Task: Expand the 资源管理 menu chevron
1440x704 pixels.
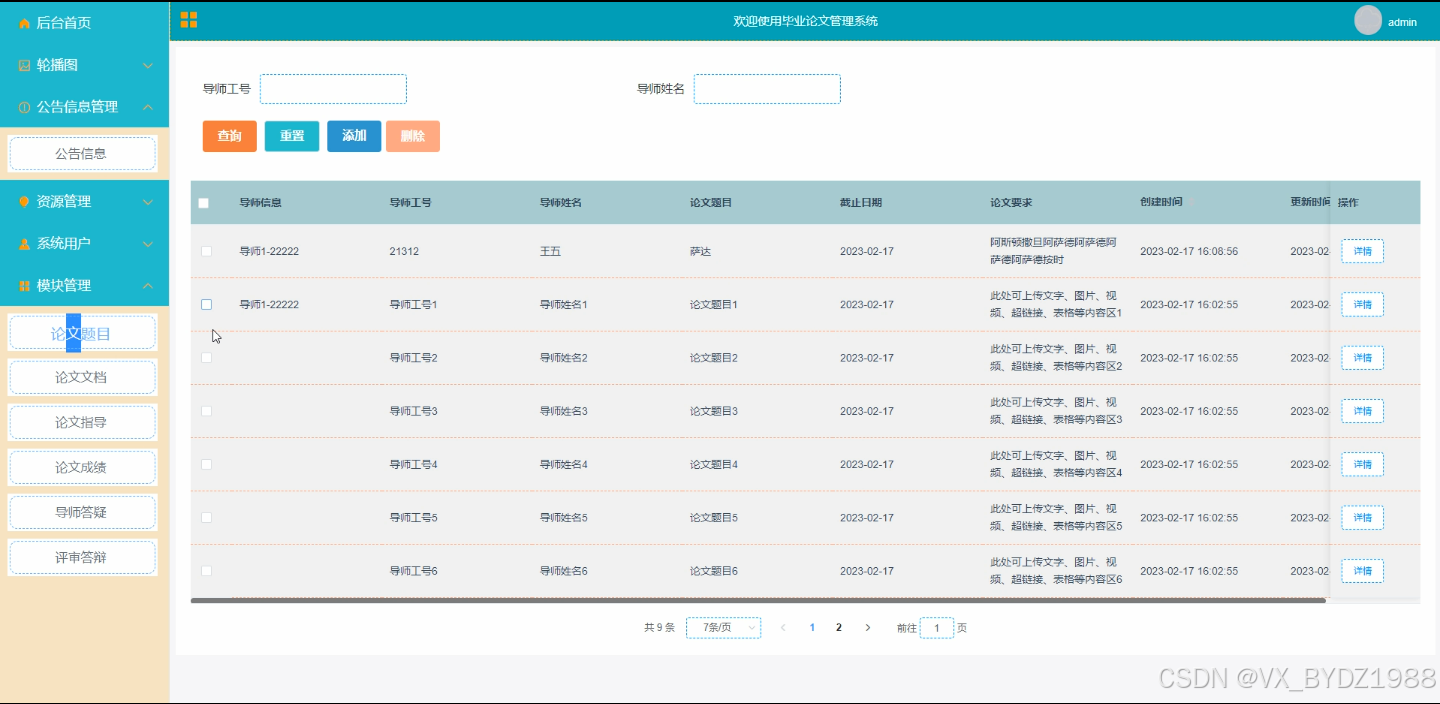Action: click(148, 201)
